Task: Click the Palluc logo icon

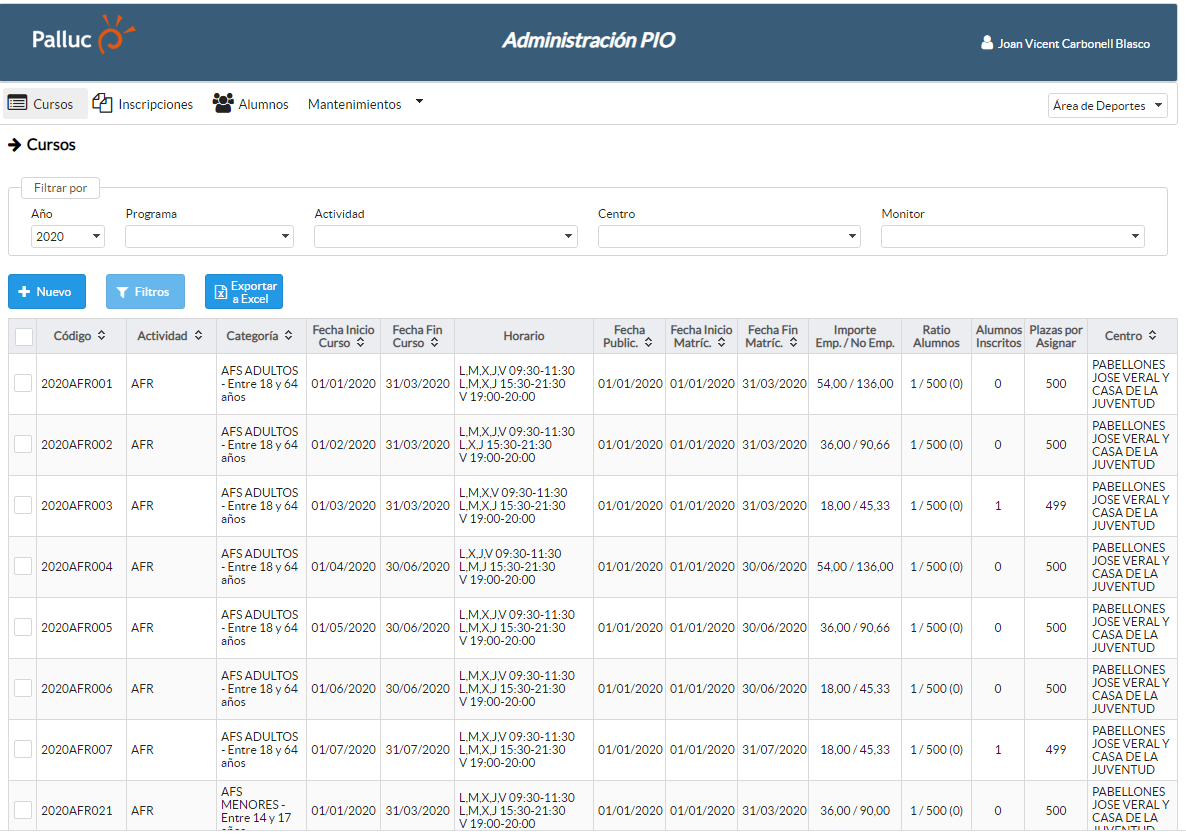Action: click(115, 36)
